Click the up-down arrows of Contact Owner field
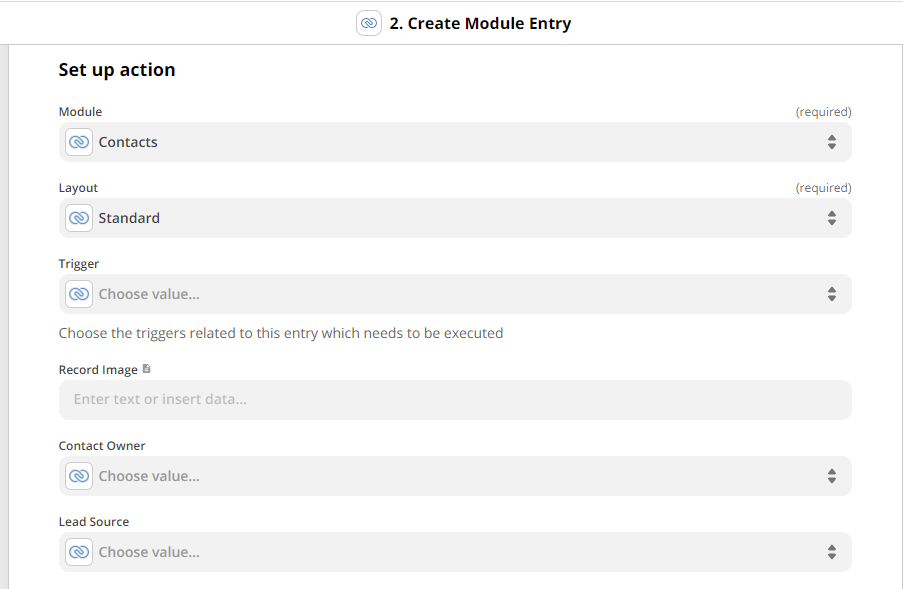903x589 pixels. (x=832, y=476)
